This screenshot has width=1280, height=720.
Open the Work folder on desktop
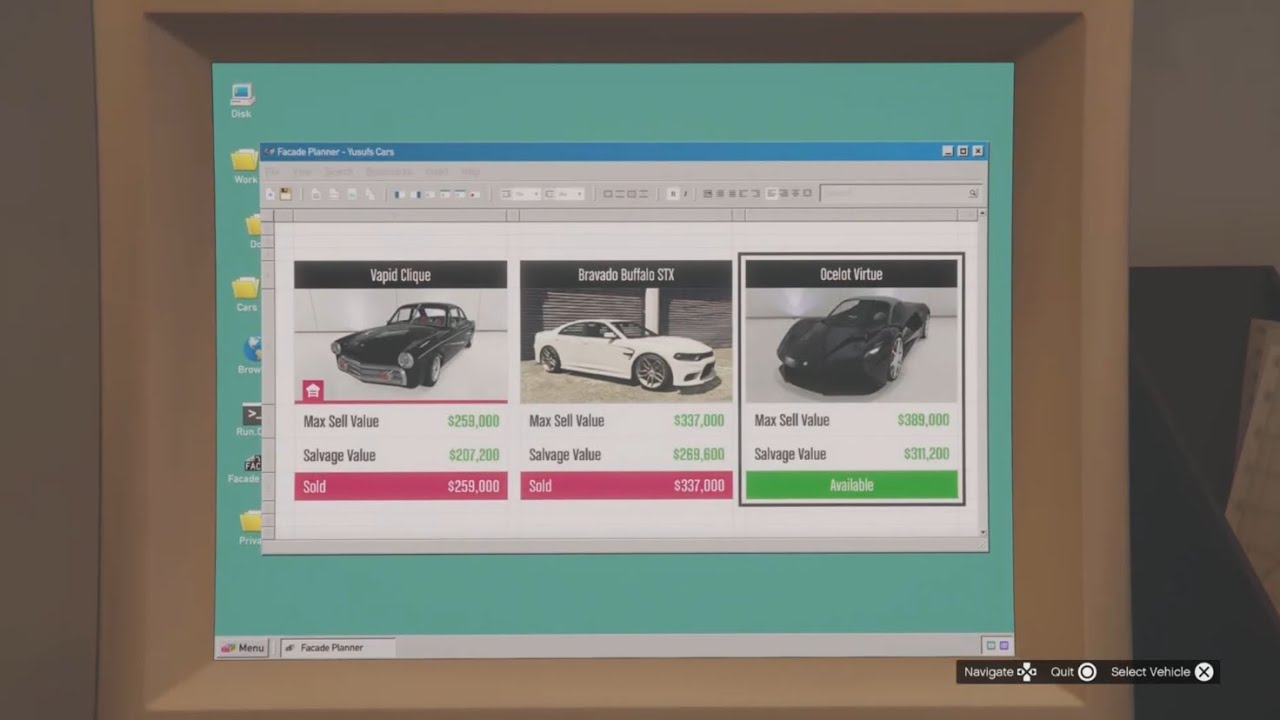point(246,166)
